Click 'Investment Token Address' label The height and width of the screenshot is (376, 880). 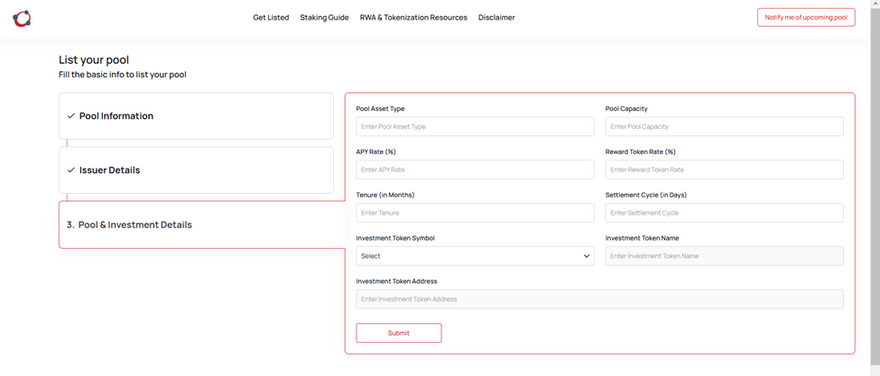tap(396, 281)
